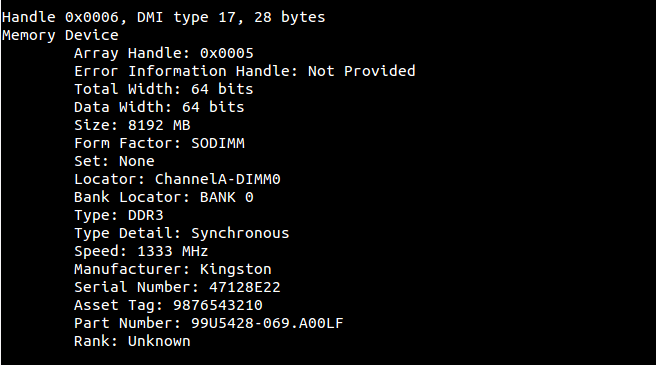Click the Locator value ChannelA-DIMM0
656x365 pixels.
[x=218, y=179]
